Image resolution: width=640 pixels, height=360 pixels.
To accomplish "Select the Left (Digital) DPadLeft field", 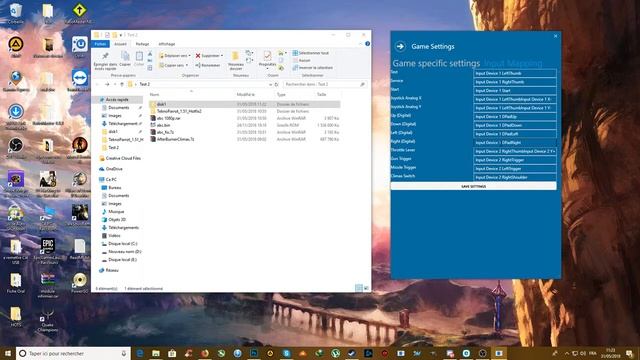I will pyautogui.click(x=515, y=134).
